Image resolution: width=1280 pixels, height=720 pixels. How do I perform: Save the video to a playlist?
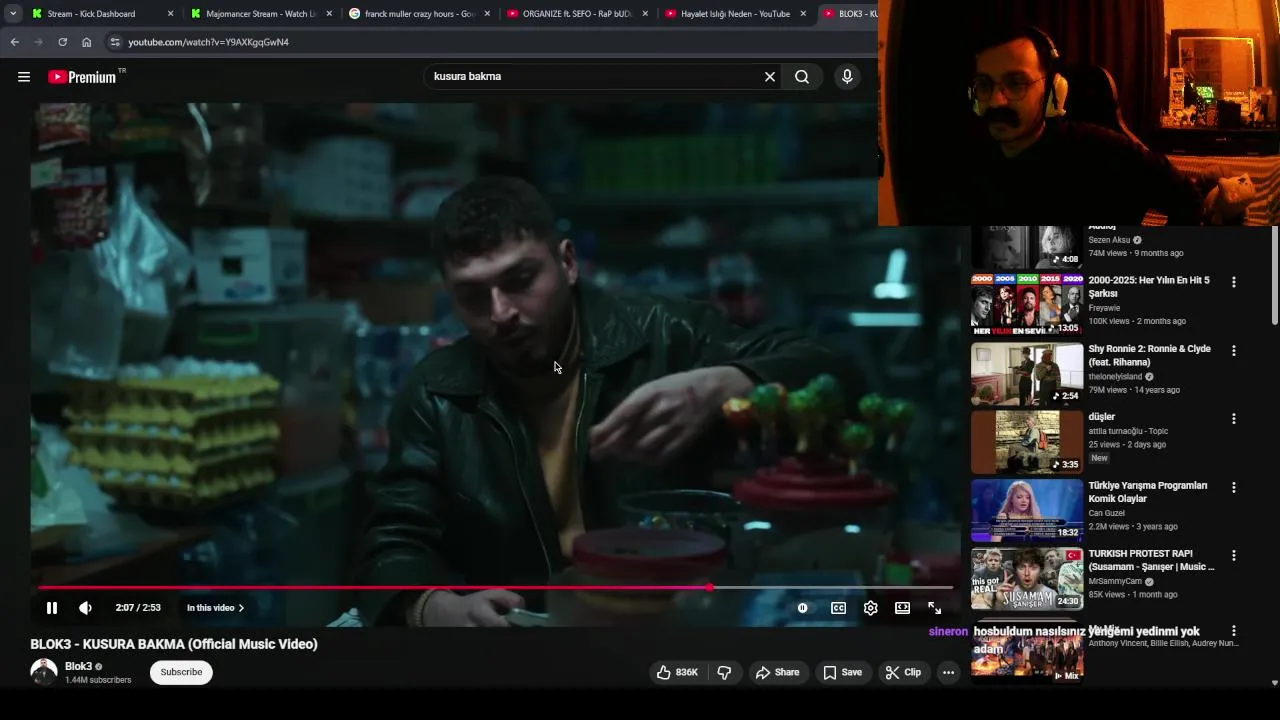[x=842, y=672]
